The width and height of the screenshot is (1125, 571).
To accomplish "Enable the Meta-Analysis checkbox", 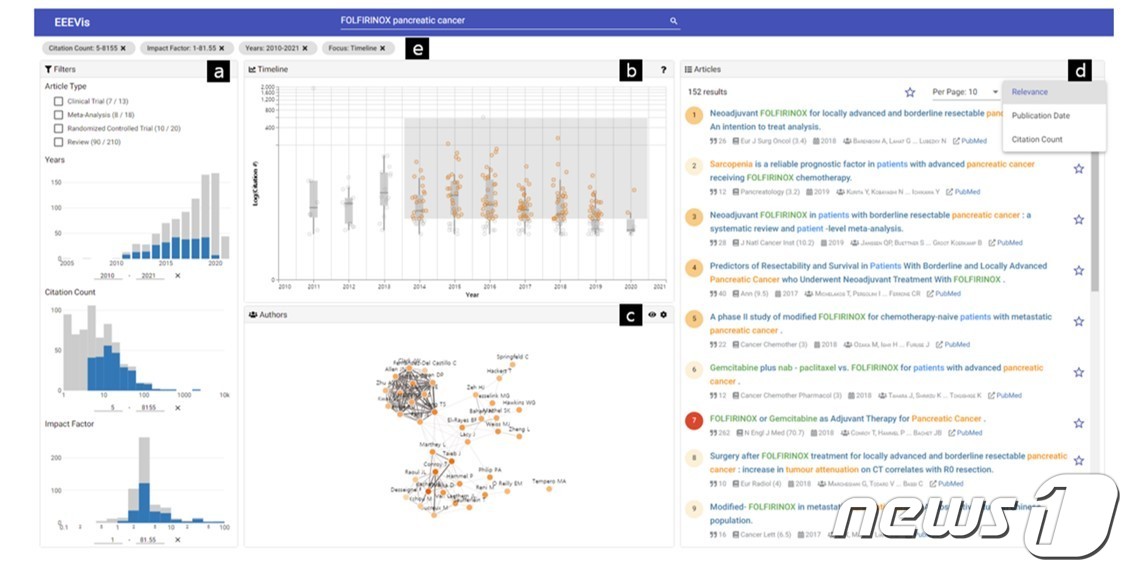I will [x=59, y=115].
